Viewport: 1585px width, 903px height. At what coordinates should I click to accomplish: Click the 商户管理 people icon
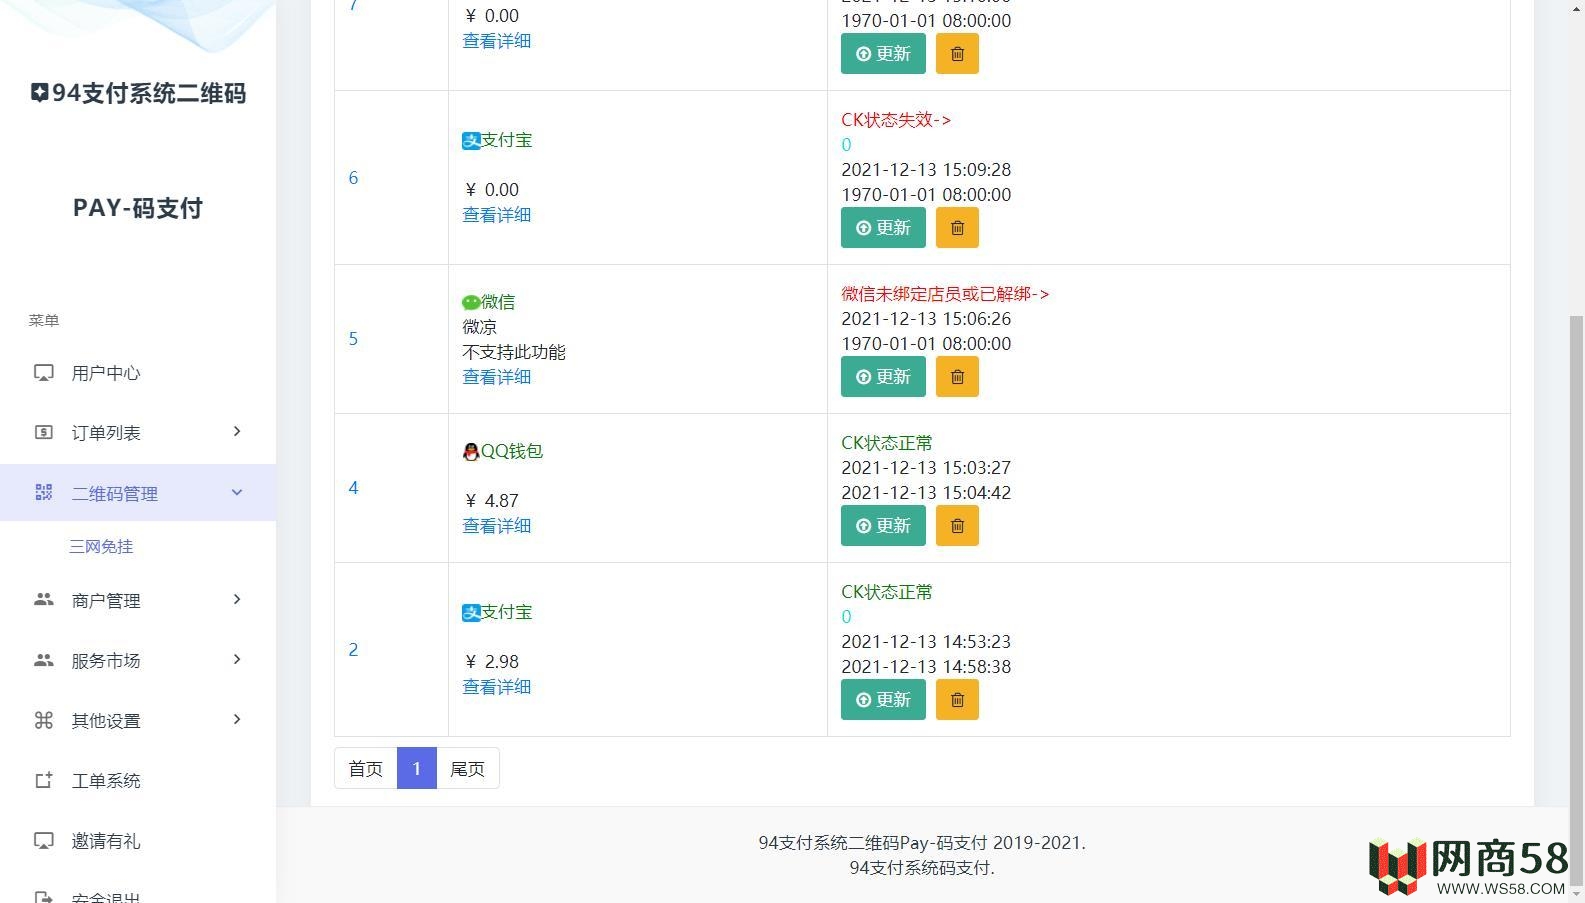coord(43,599)
